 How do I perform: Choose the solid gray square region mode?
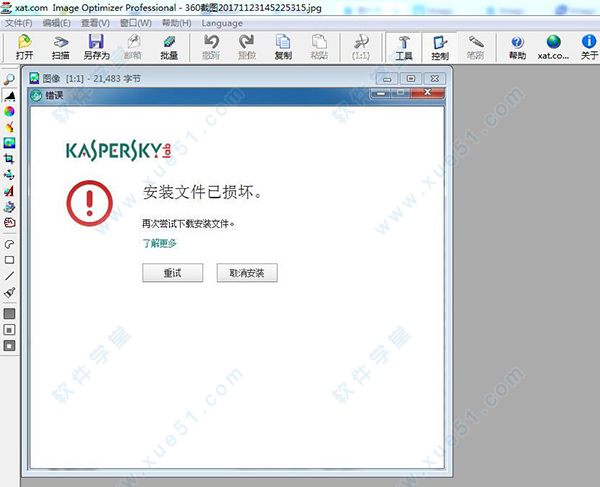[x=9, y=314]
